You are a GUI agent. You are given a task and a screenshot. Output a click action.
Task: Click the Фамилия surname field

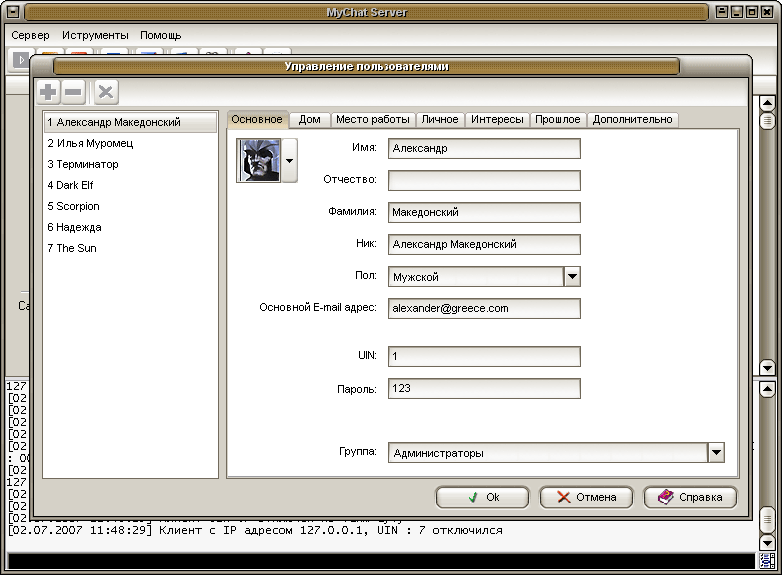[x=484, y=212]
